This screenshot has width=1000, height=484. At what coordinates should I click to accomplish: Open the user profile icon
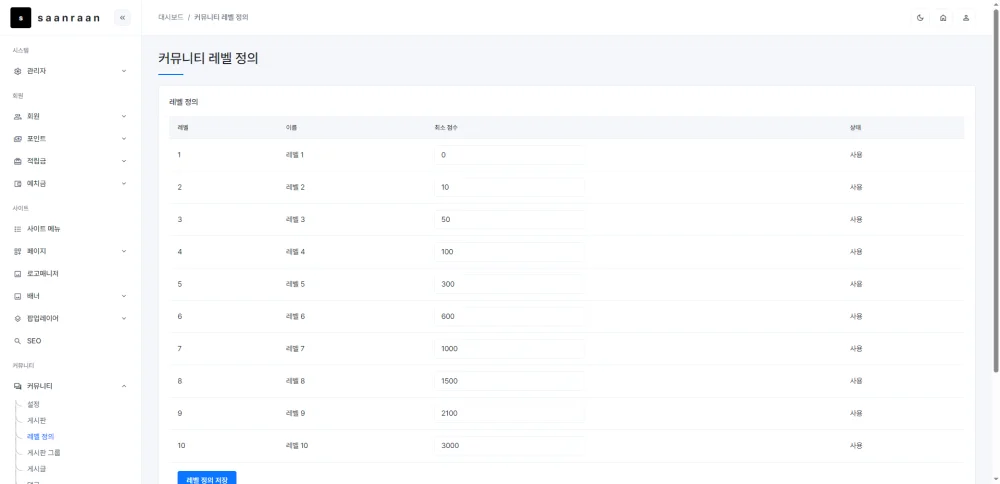pos(966,18)
